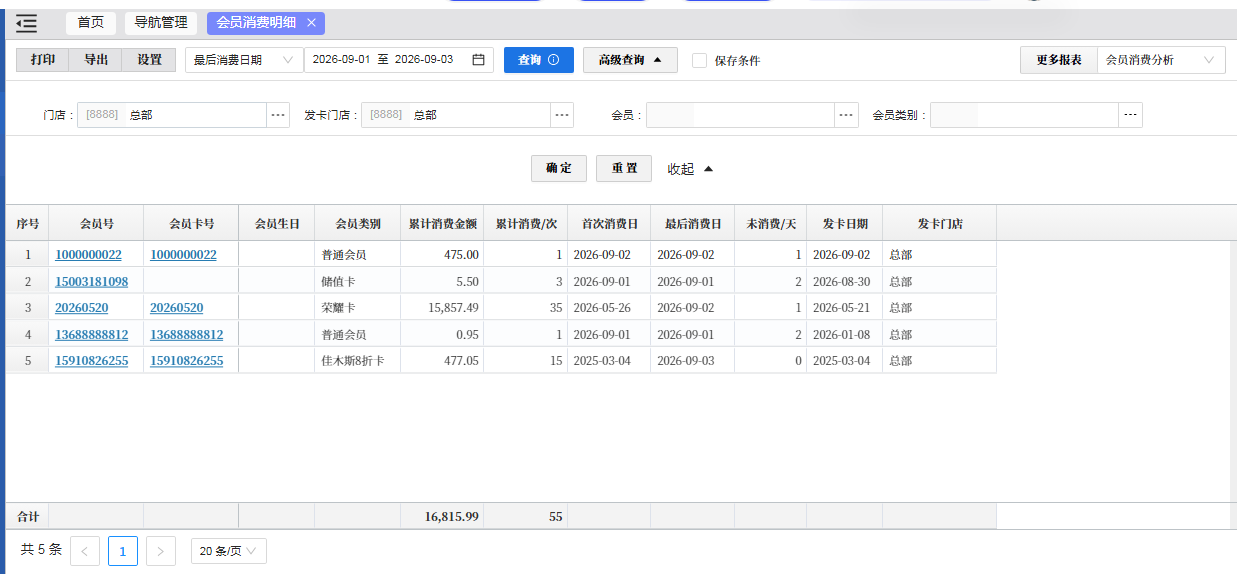This screenshot has width=1237, height=574.
Task: Click the 累计消费金额 column header
Action: [442, 224]
